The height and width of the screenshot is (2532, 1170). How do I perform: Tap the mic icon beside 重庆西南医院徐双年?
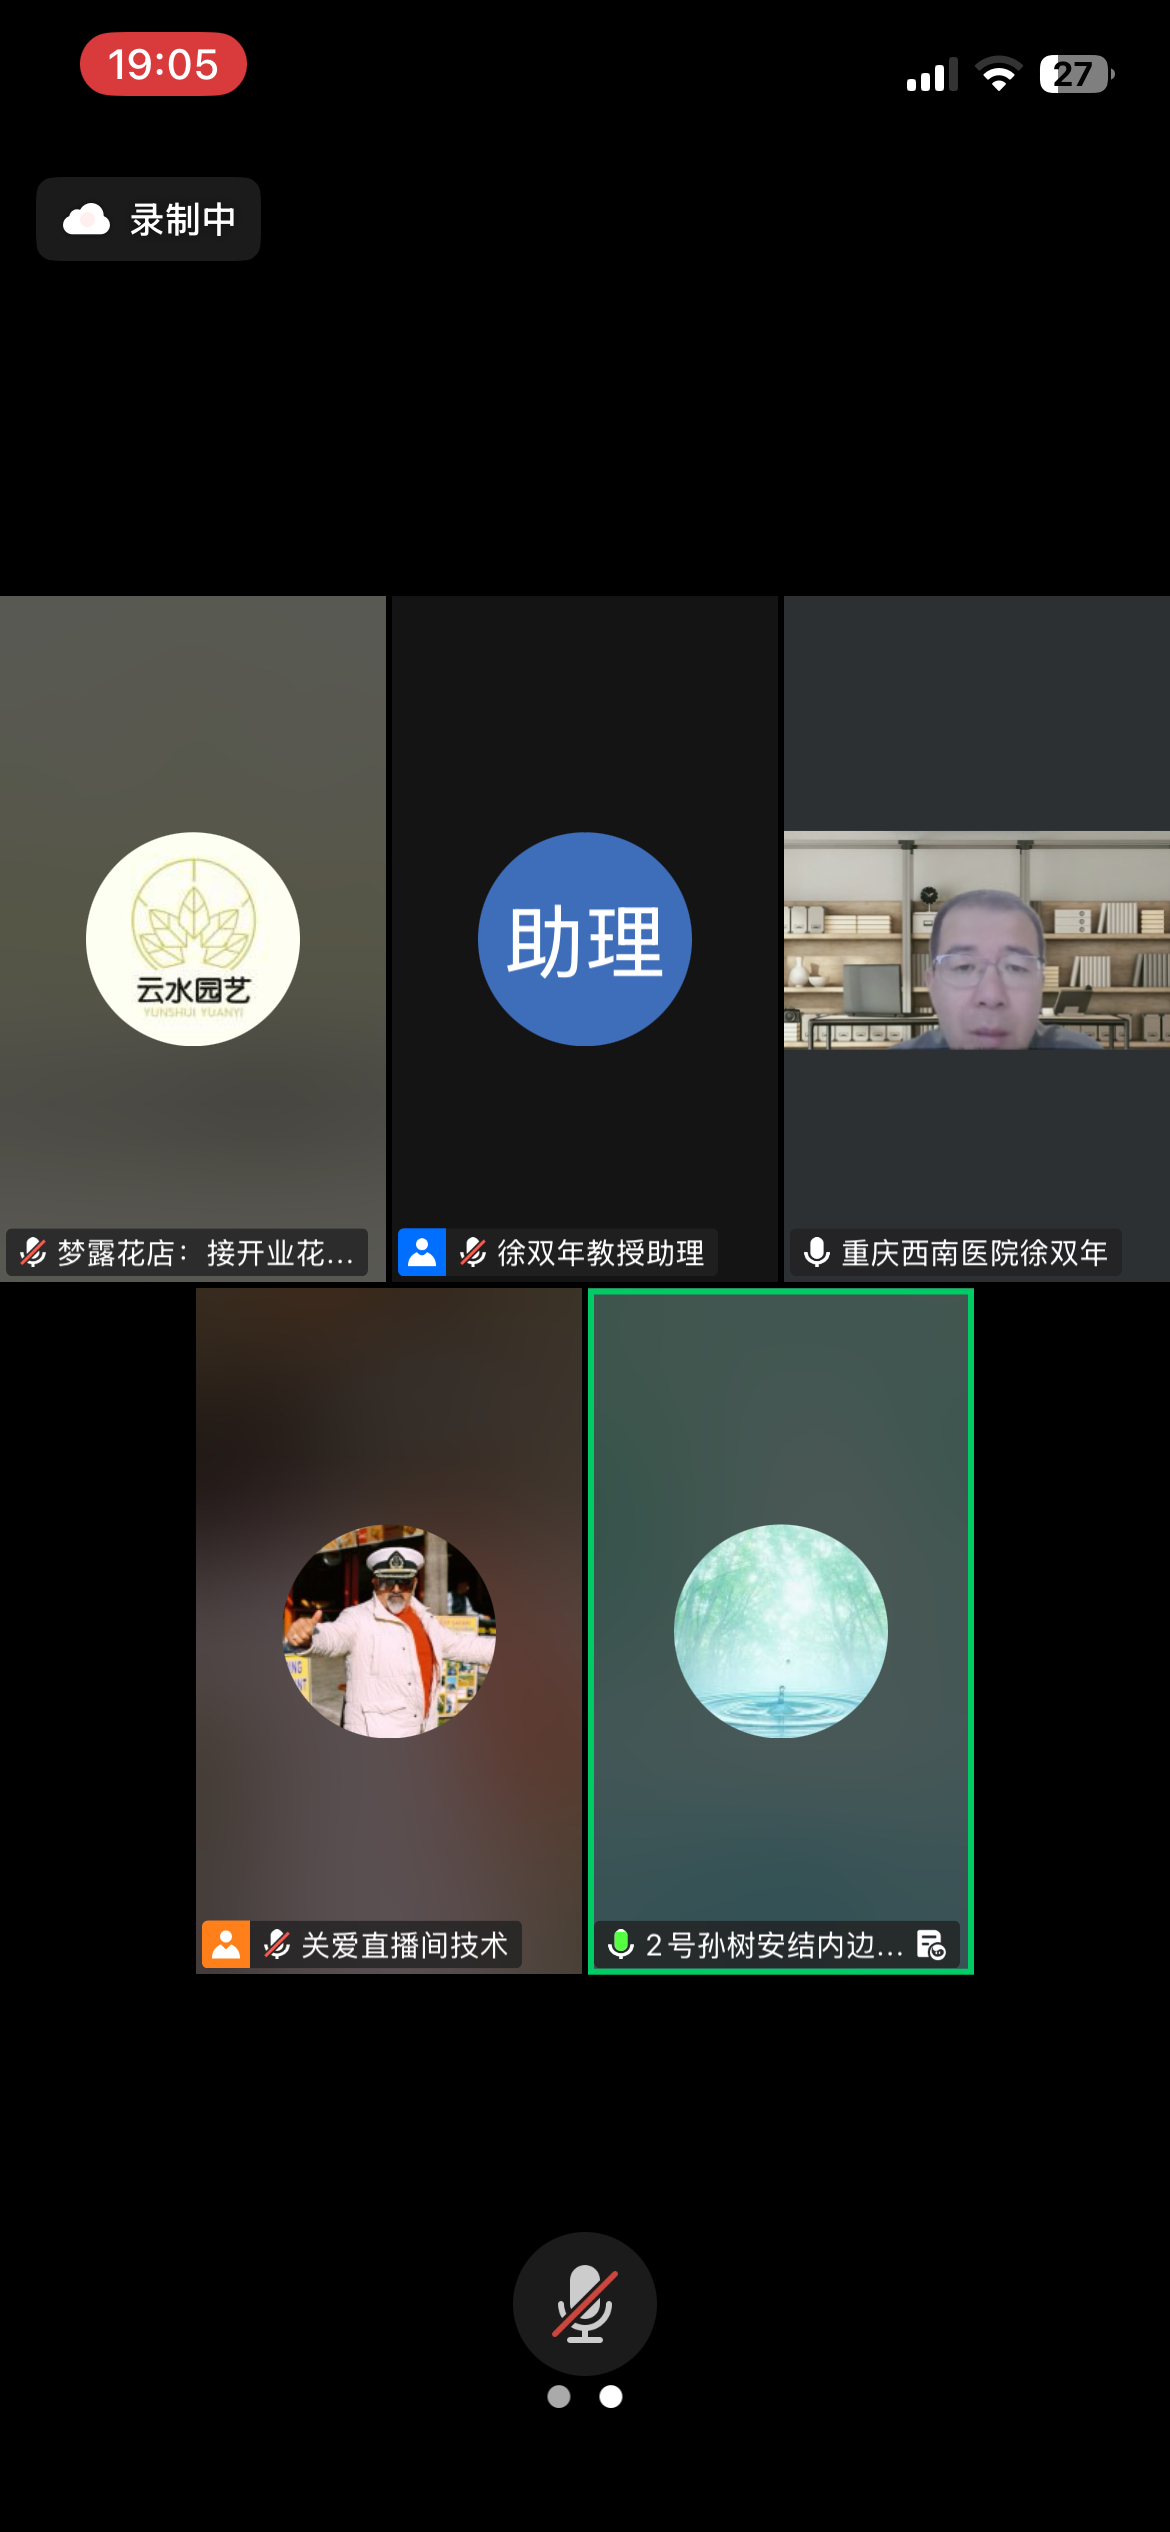click(817, 1252)
